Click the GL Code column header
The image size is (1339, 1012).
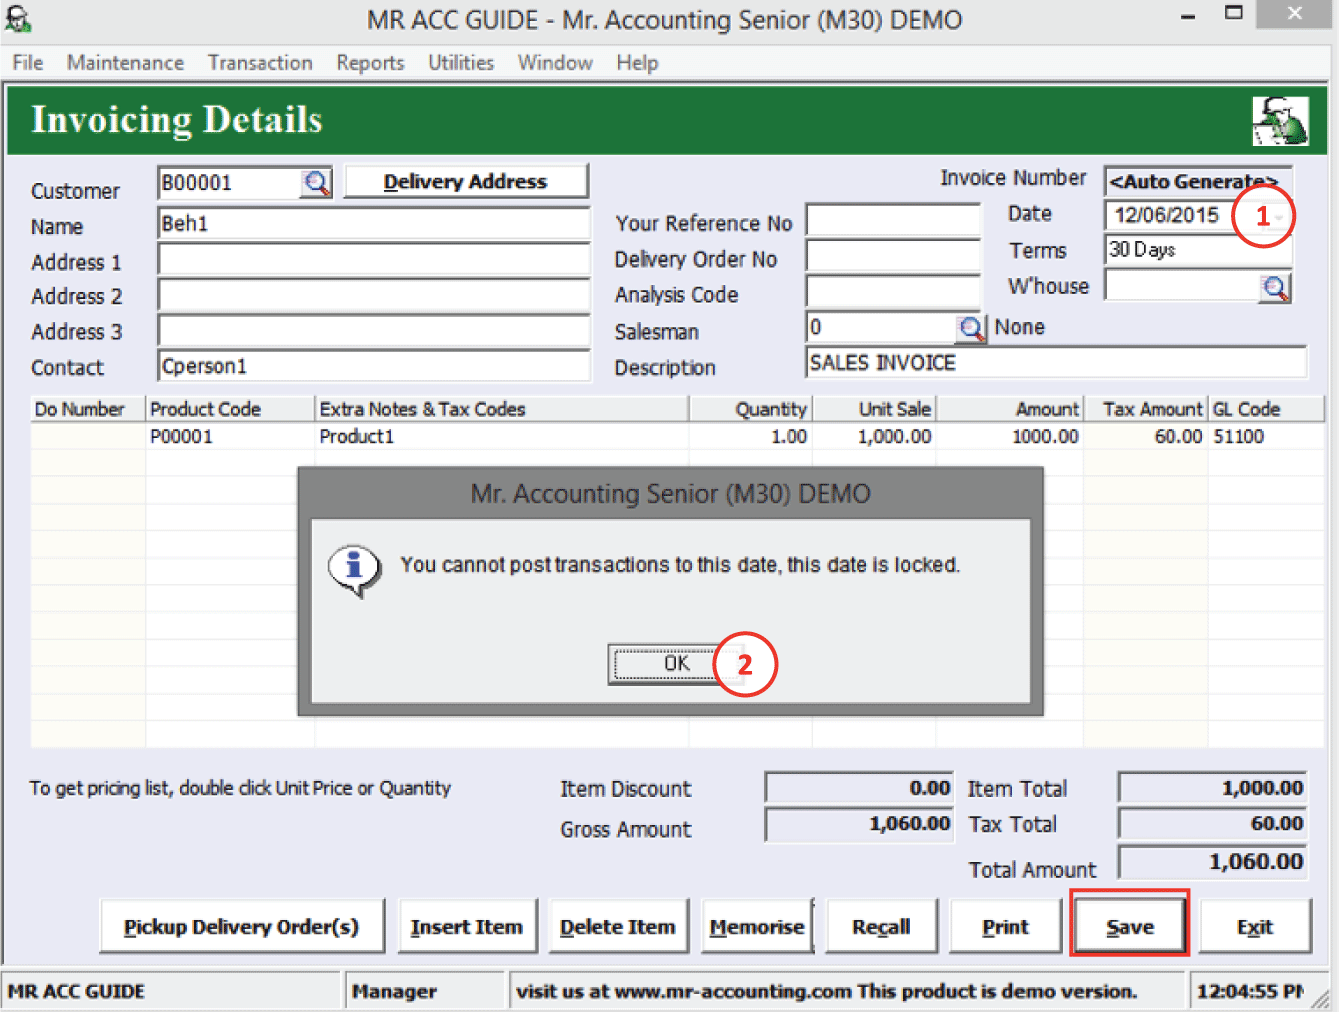point(1266,409)
